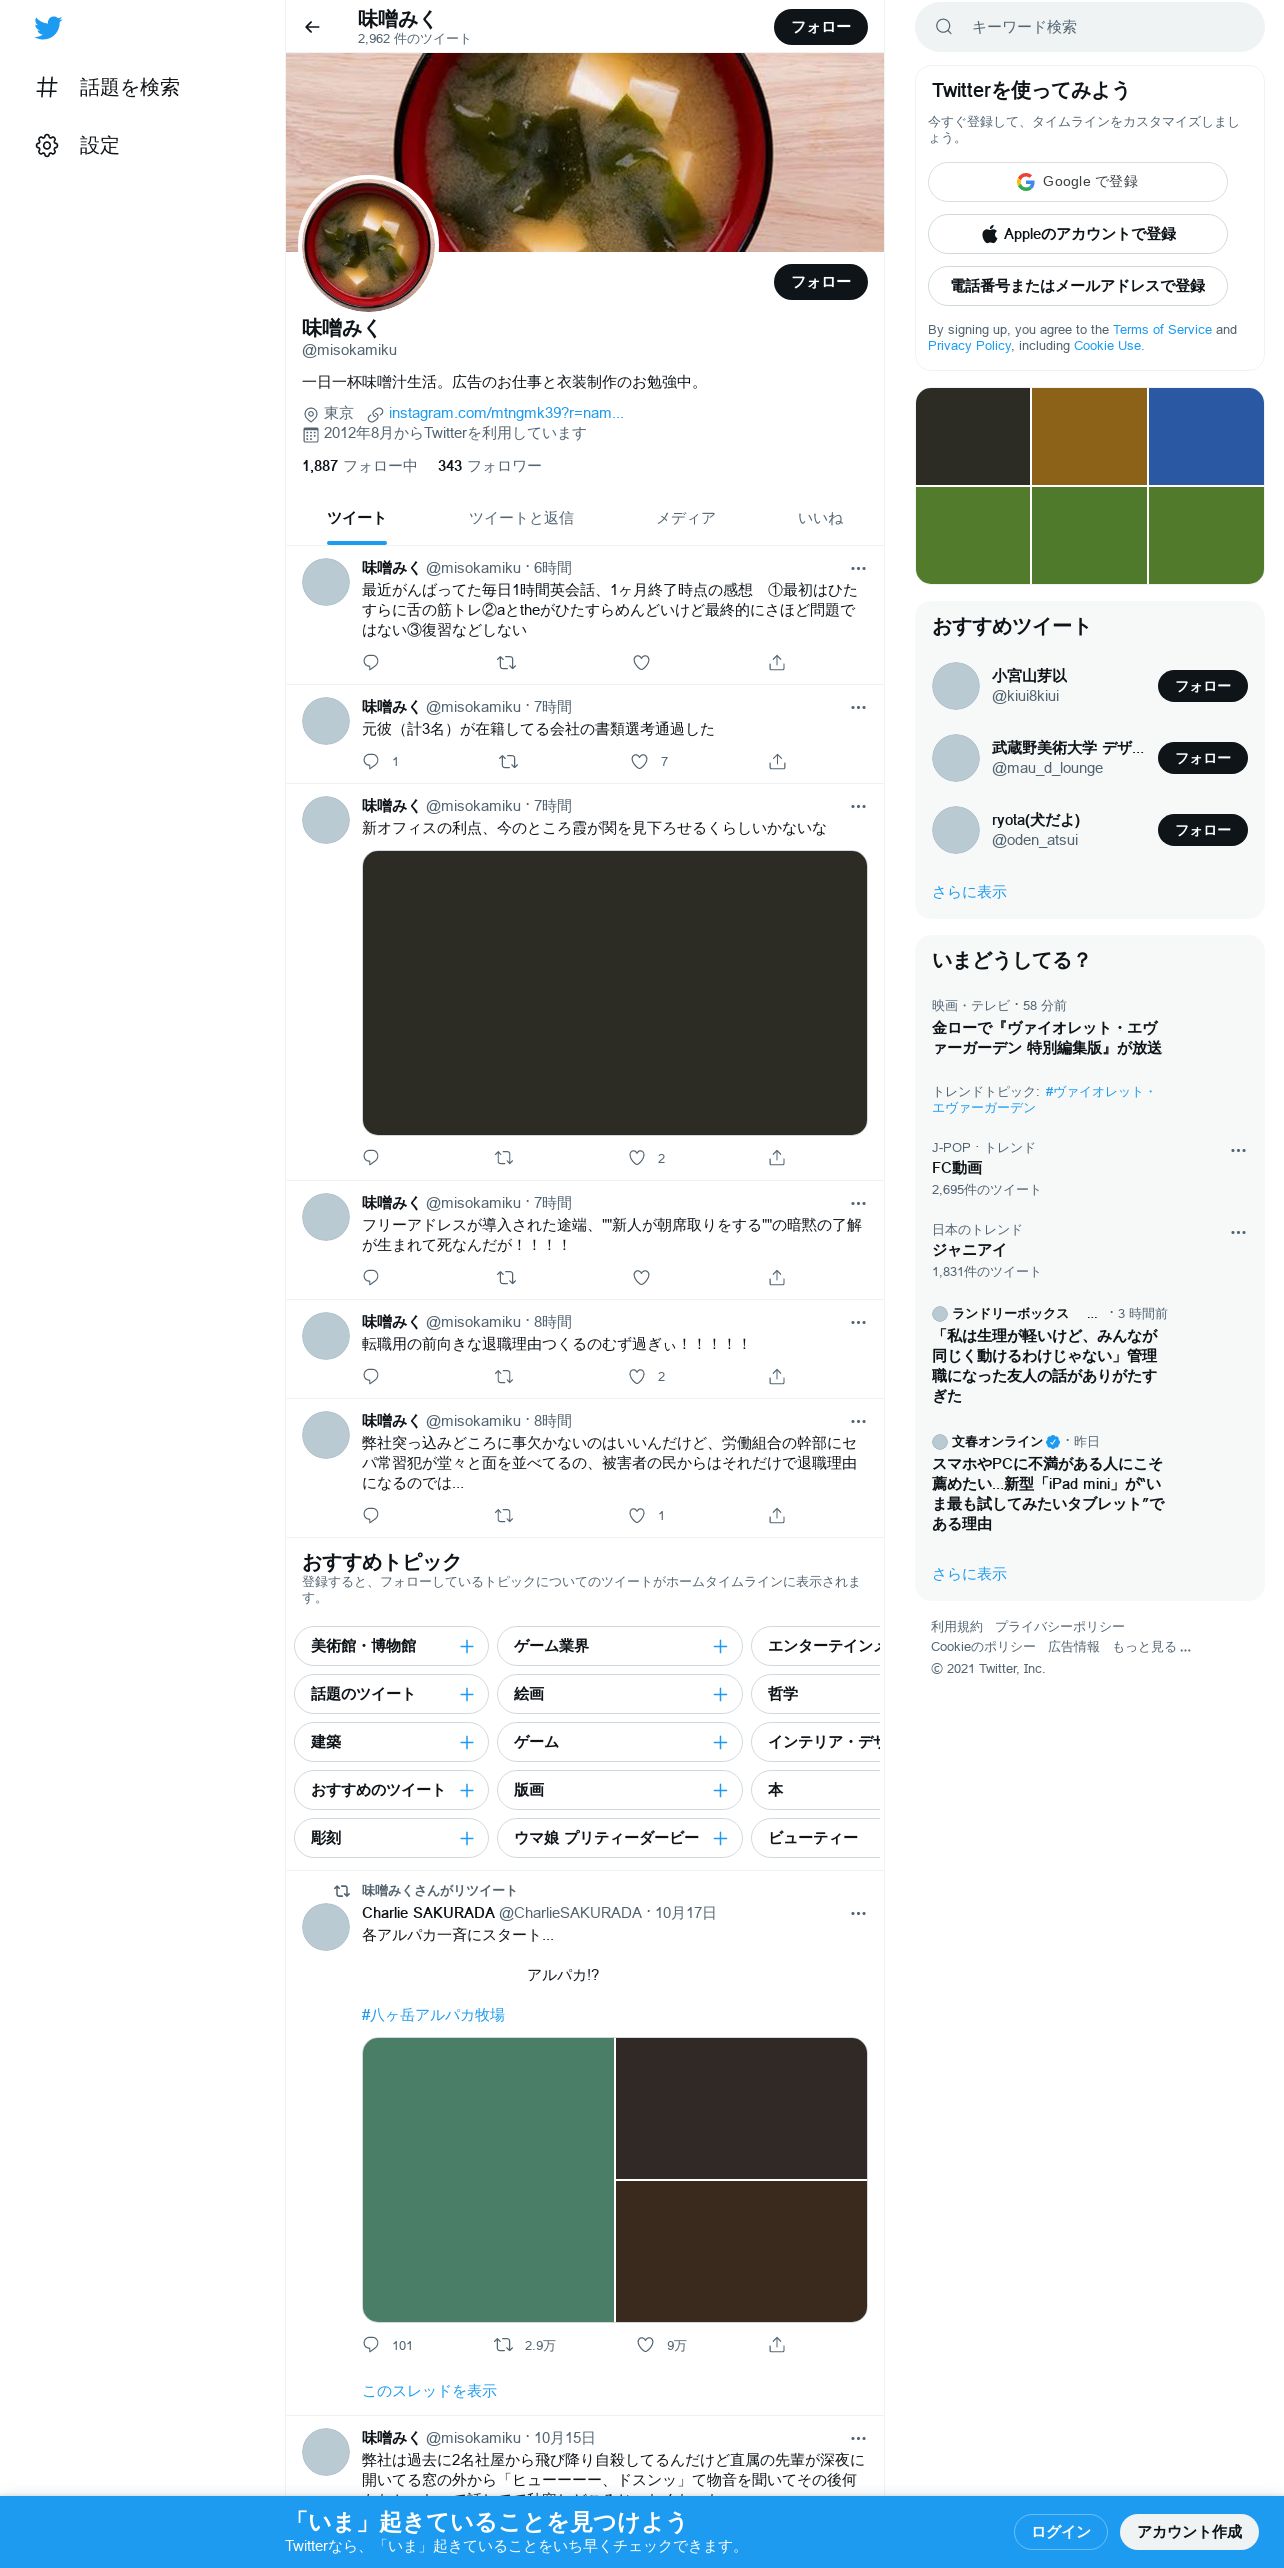Click the Twitter bird logo
Image resolution: width=1284 pixels, height=2568 pixels.
[48, 27]
